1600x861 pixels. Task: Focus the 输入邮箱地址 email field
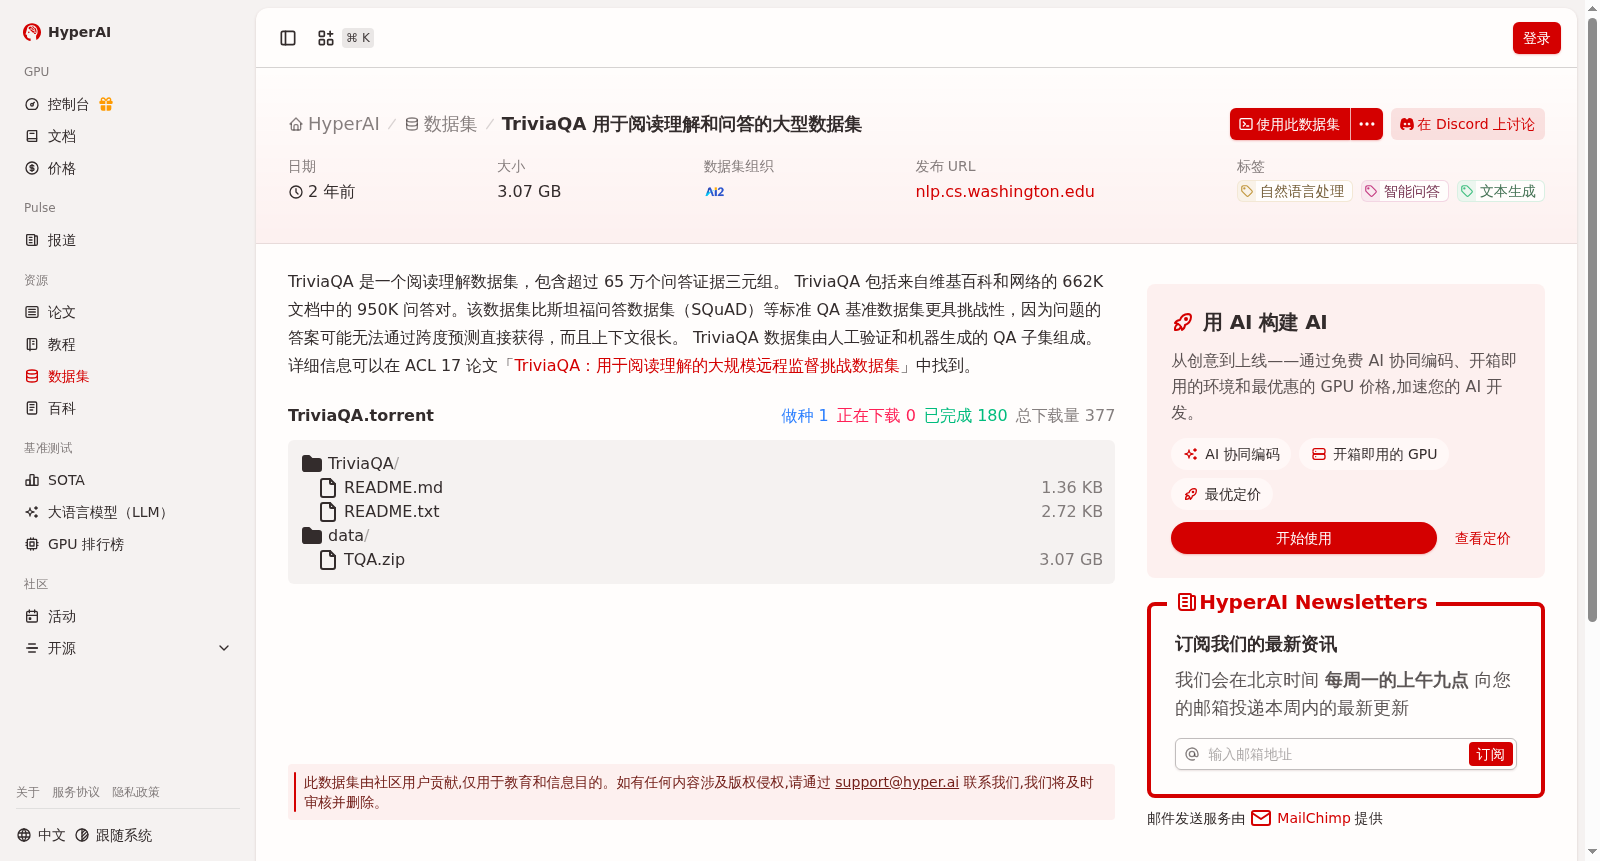(x=1335, y=754)
